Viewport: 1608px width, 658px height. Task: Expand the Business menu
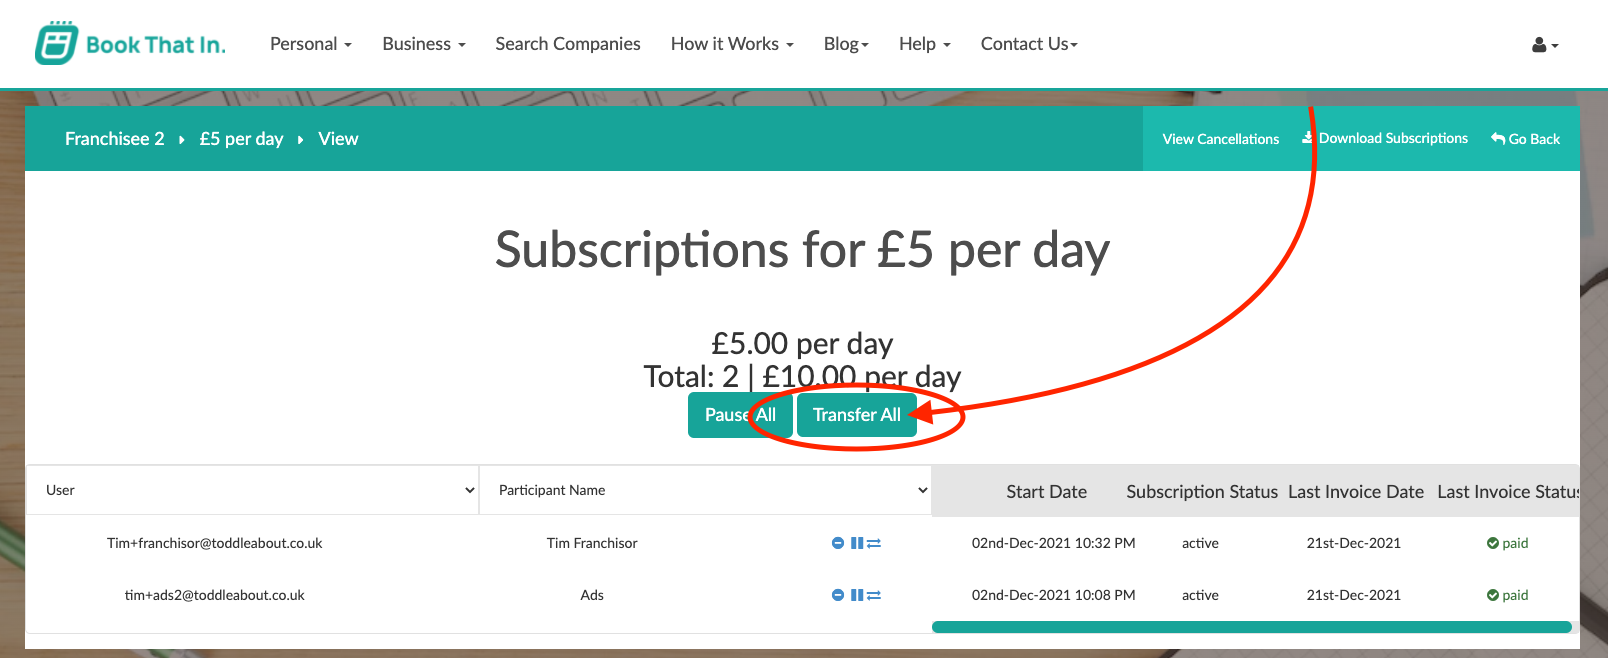click(x=424, y=44)
